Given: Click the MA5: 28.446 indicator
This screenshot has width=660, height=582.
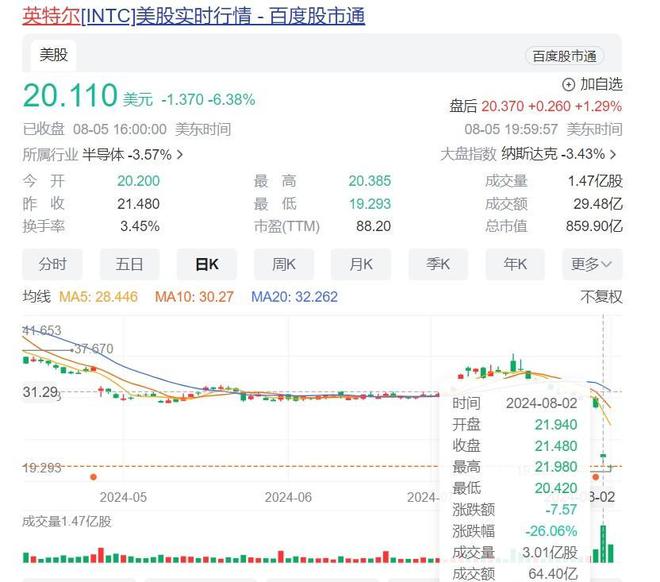Looking at the screenshot, I should click(98, 297).
